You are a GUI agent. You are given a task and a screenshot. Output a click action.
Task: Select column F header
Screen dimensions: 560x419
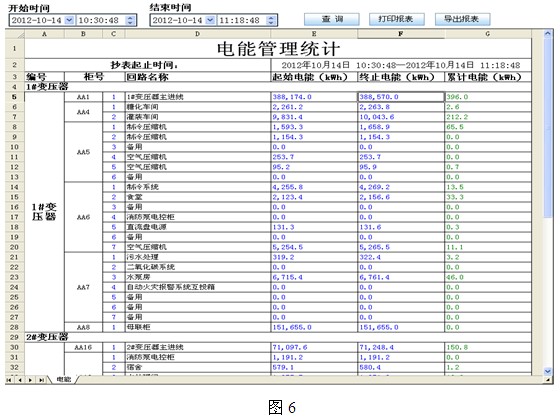[401, 34]
